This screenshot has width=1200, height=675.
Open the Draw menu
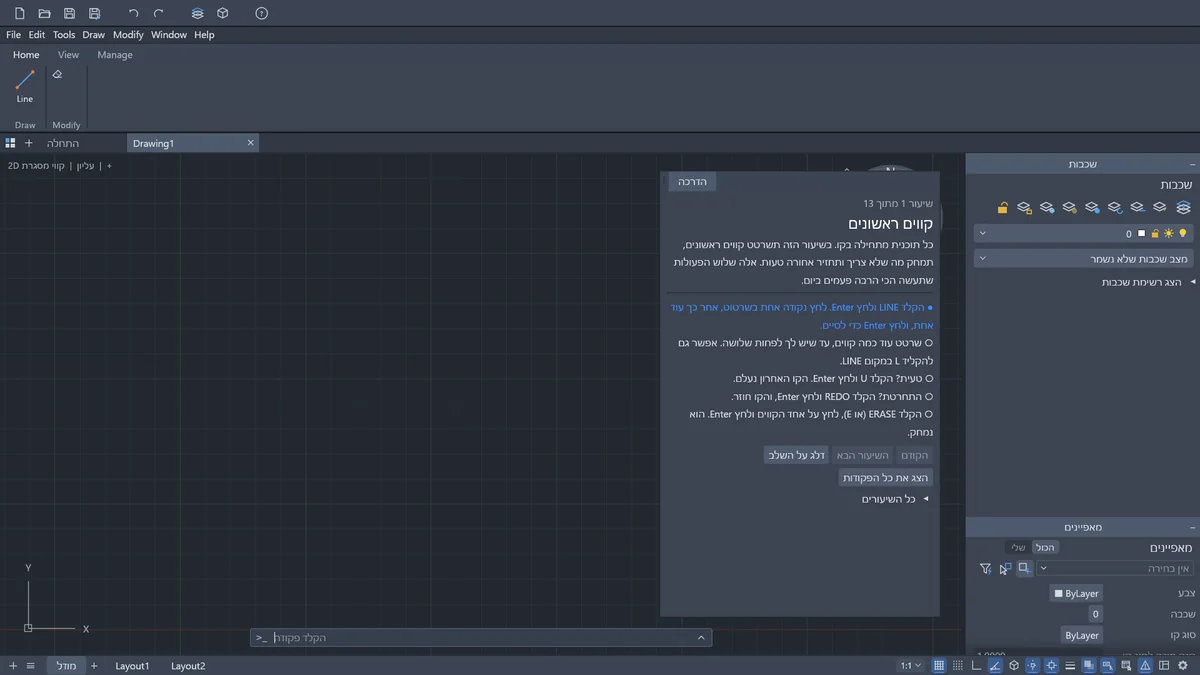[93, 35]
